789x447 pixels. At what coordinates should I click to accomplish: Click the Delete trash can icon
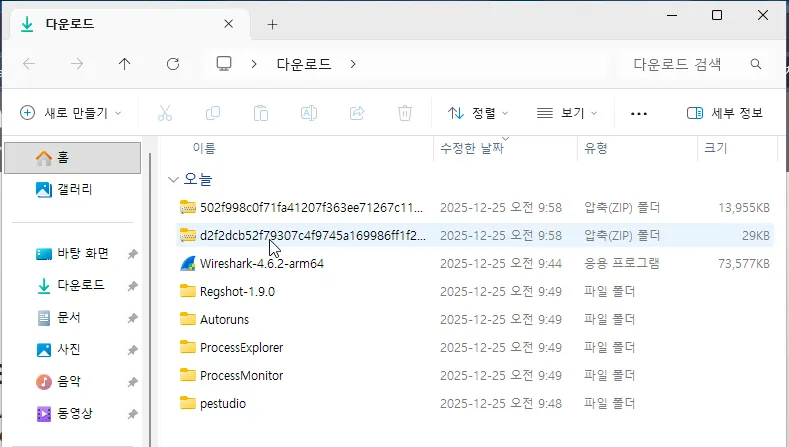click(405, 113)
